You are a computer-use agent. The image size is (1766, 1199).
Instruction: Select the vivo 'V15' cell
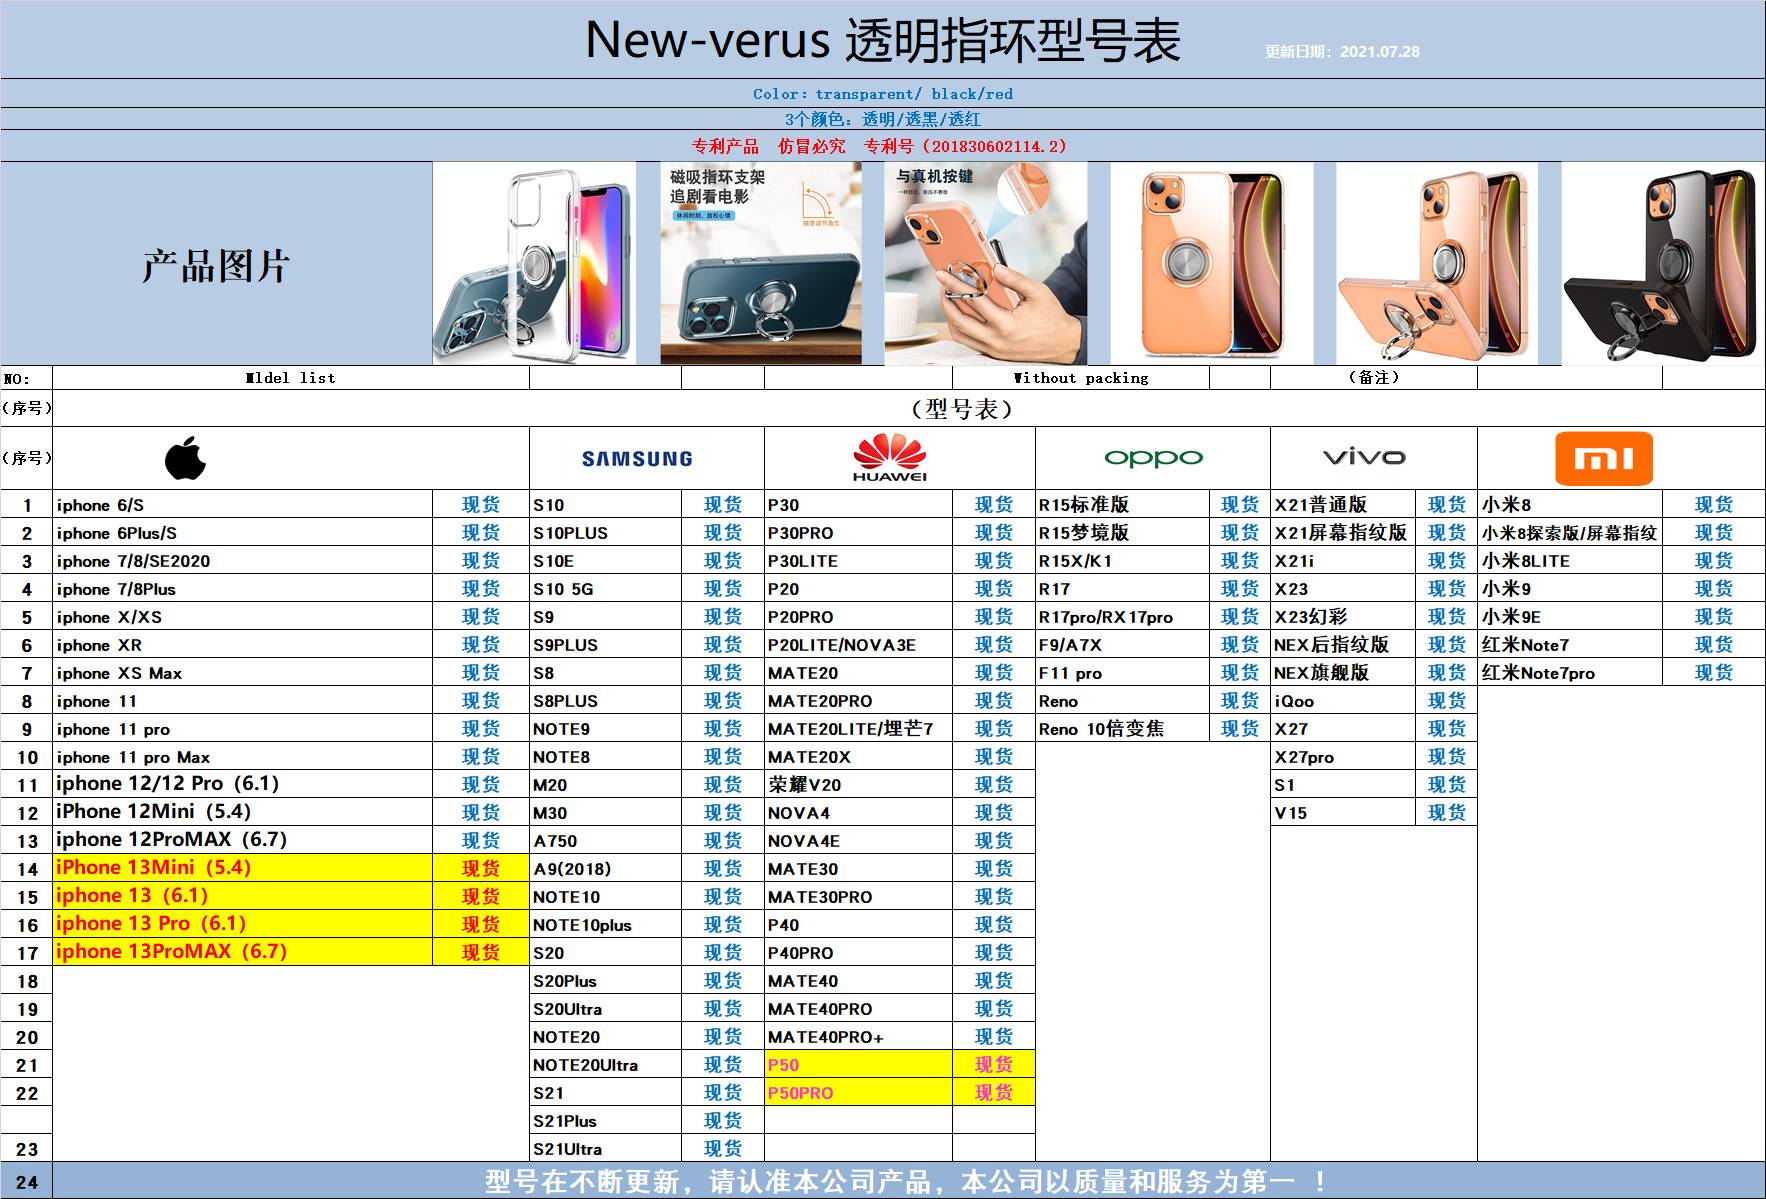[x=1343, y=812]
